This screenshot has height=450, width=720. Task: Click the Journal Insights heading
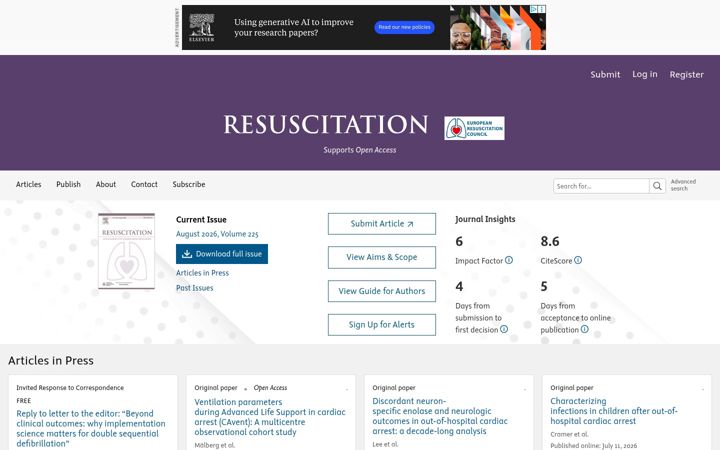click(x=485, y=219)
